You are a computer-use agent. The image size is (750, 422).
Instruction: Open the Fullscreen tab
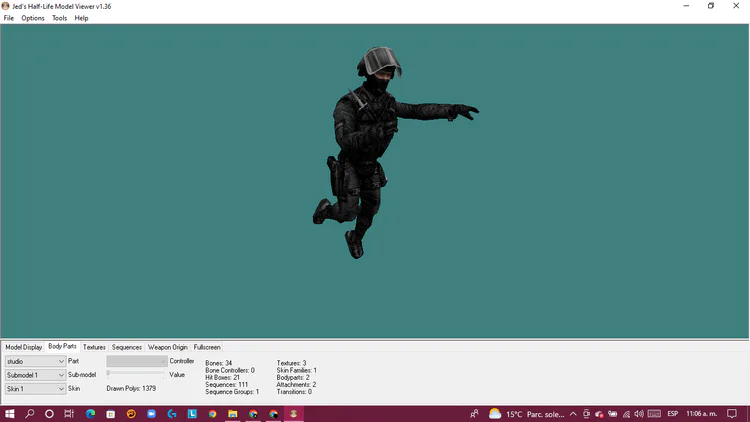207,347
